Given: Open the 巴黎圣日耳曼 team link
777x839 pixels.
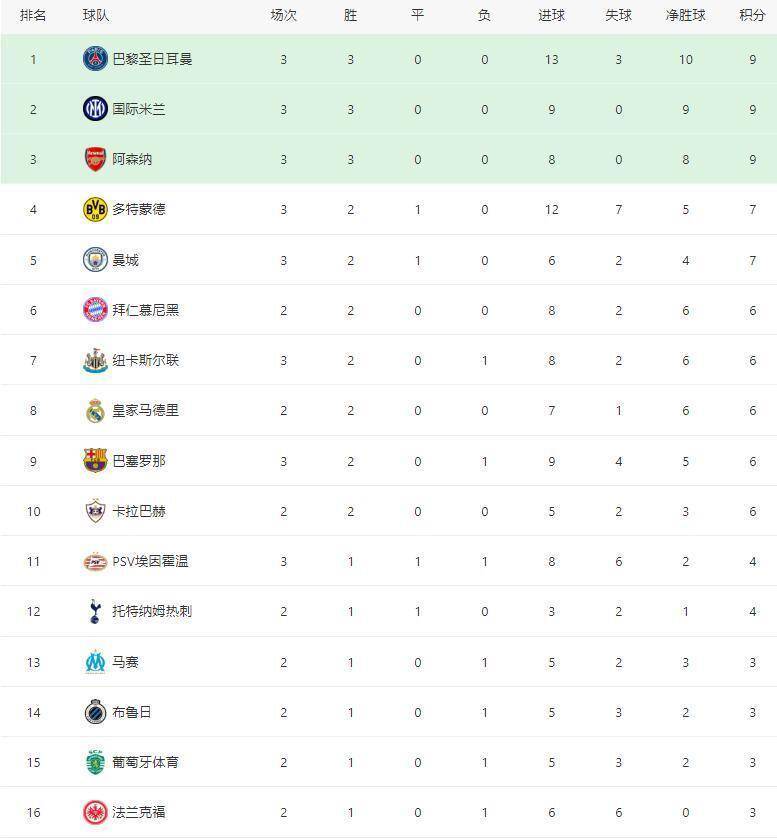Looking at the screenshot, I should [x=152, y=59].
